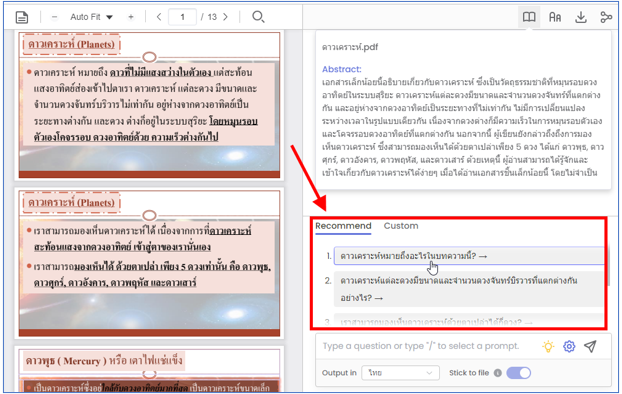Open the font size Aa settings

tap(555, 17)
